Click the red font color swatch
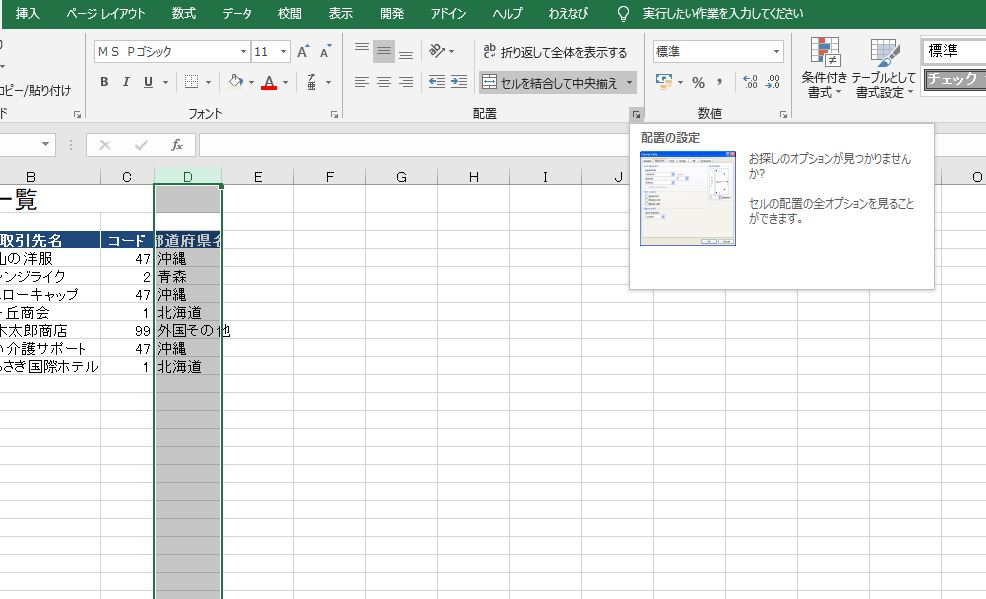The height and width of the screenshot is (599, 986). (x=269, y=86)
